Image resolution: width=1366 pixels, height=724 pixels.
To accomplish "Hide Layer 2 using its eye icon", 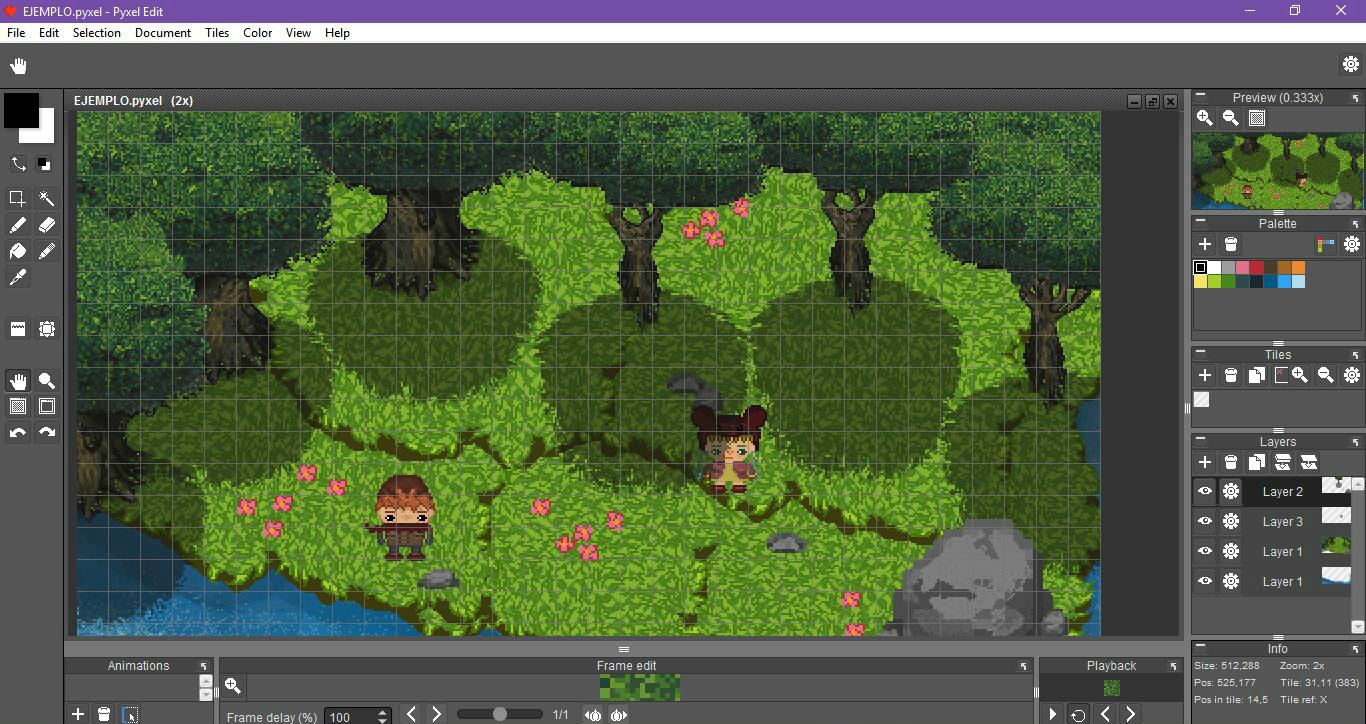I will [x=1204, y=491].
